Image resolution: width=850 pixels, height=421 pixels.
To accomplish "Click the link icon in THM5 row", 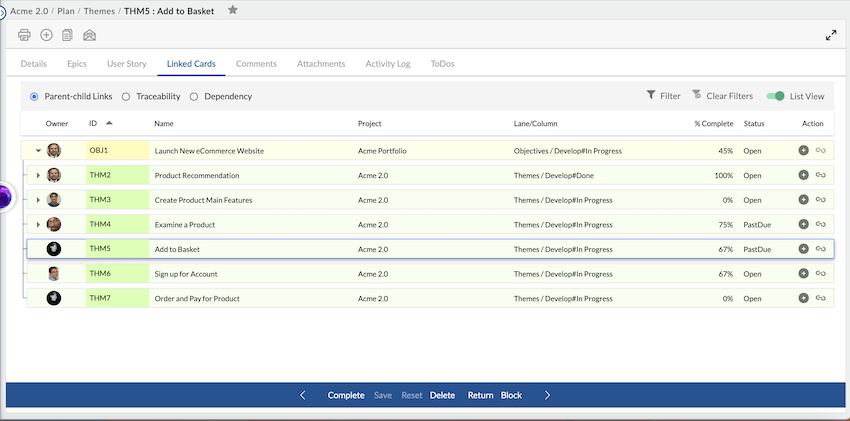I will point(821,249).
